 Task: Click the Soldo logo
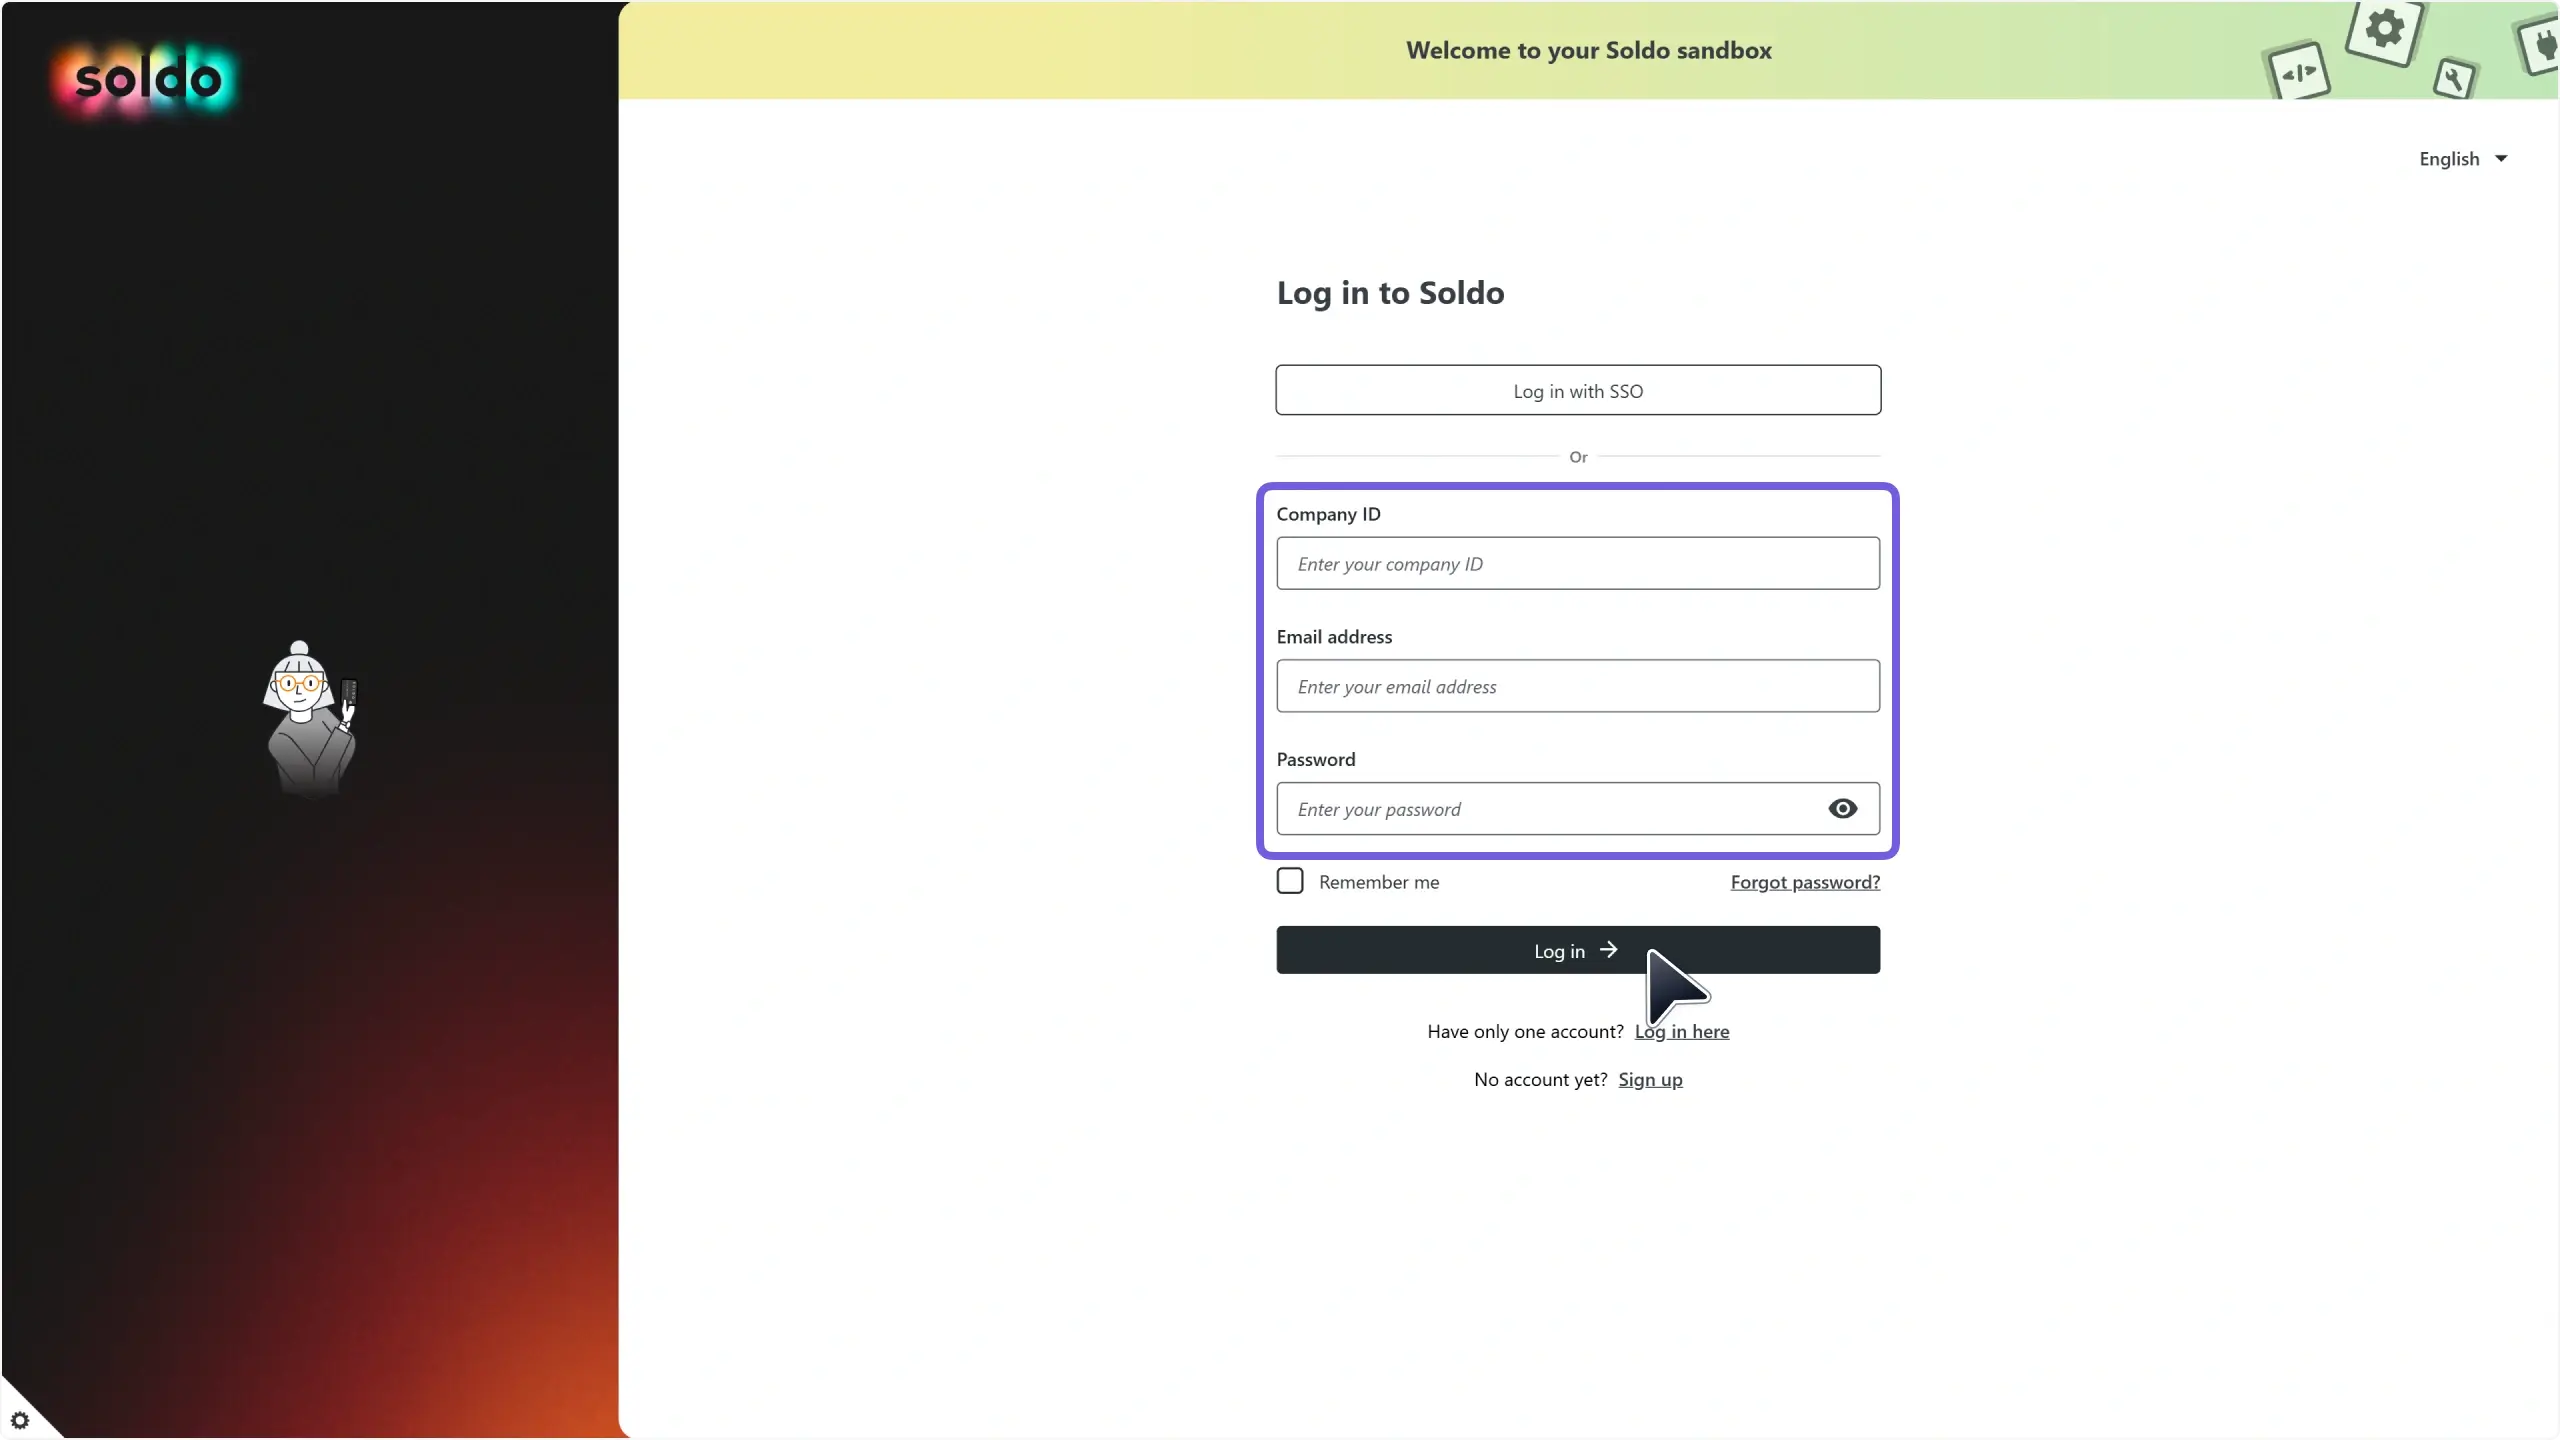point(143,79)
